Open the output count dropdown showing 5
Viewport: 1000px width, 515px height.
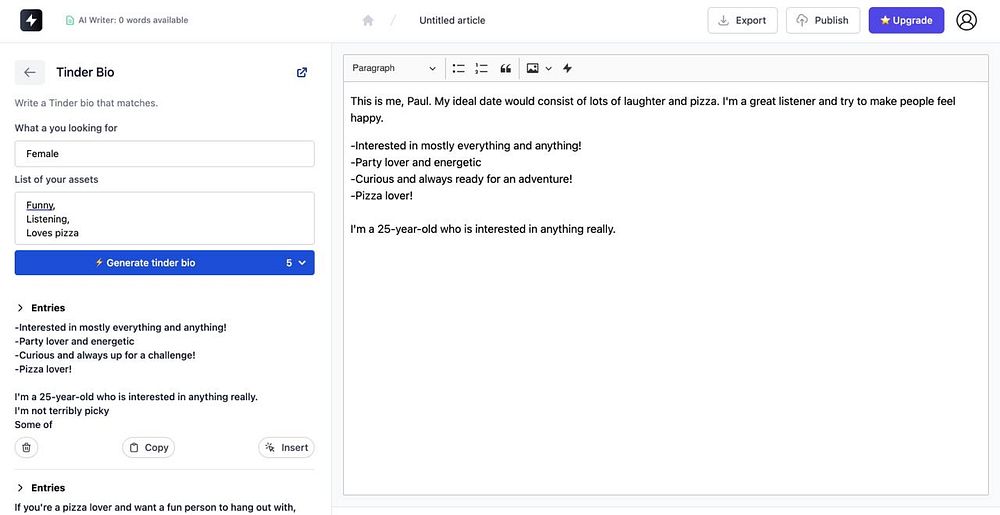point(297,263)
